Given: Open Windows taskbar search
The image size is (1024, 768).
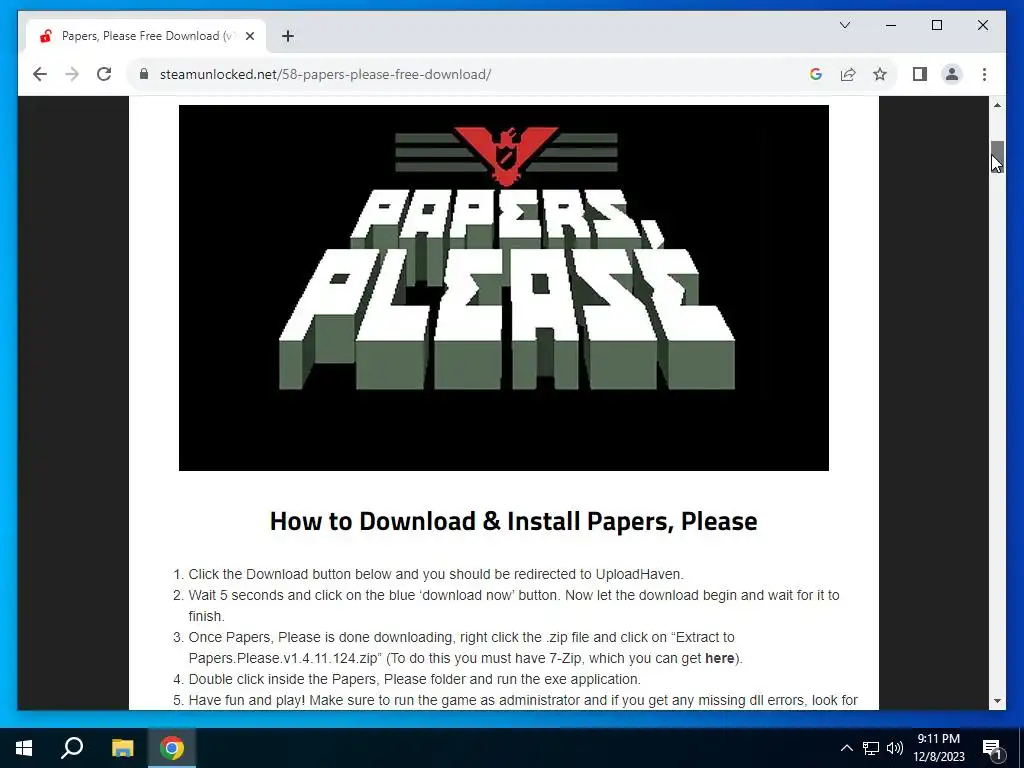Looking at the screenshot, I should (72, 748).
